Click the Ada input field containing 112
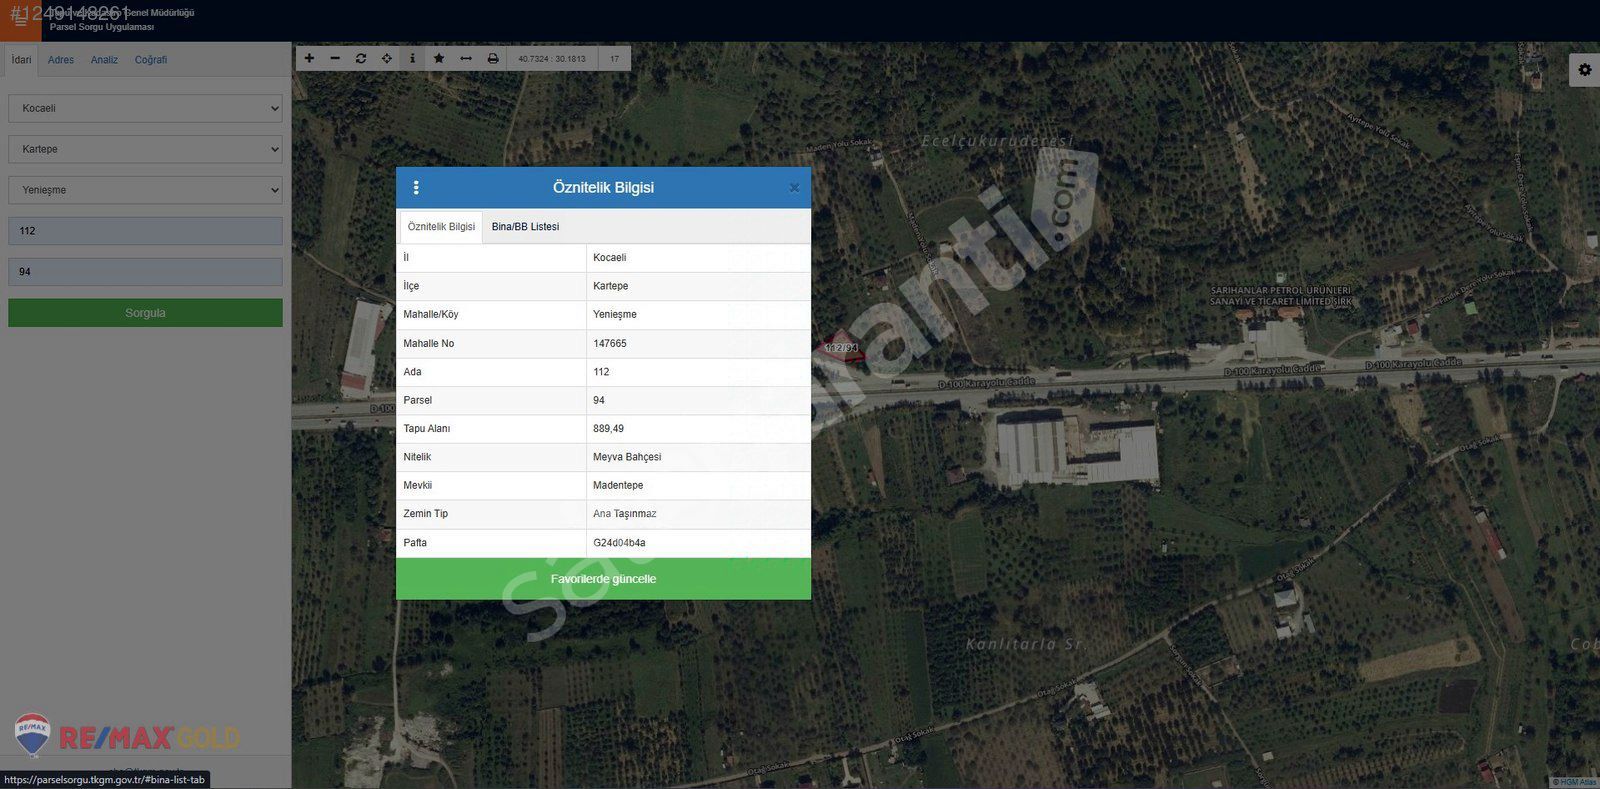This screenshot has height=789, width=1600. 145,231
